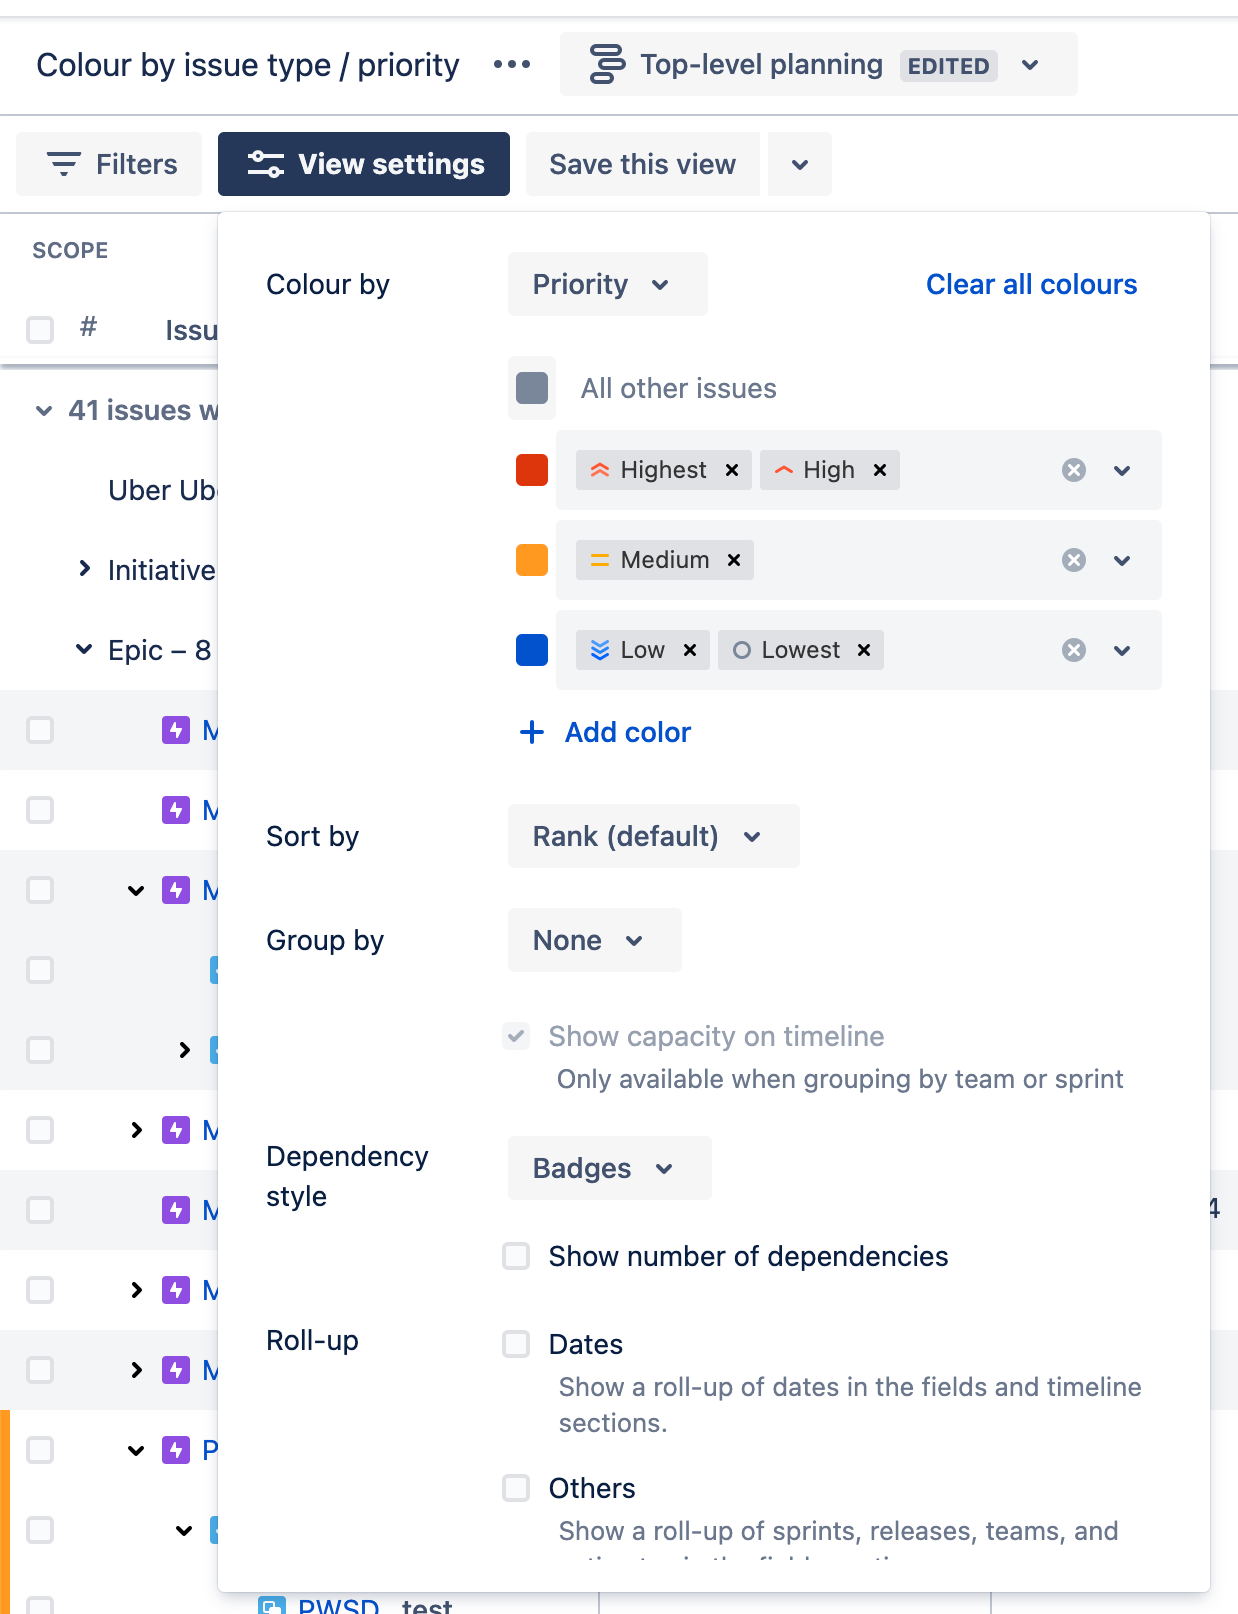Click the EDITED badge
Viewport: 1238px width, 1614px height.
(948, 66)
